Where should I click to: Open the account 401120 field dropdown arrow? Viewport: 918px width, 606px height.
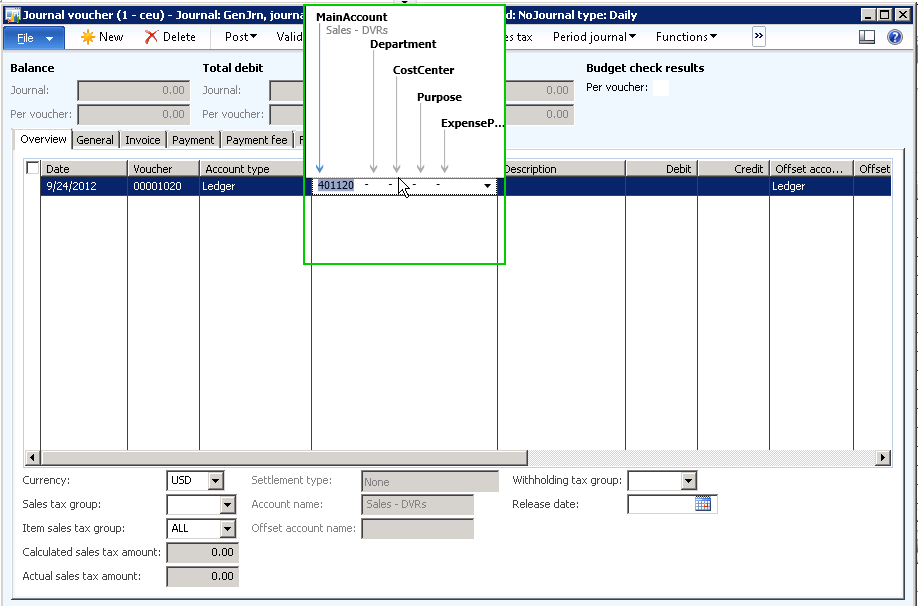pos(487,187)
